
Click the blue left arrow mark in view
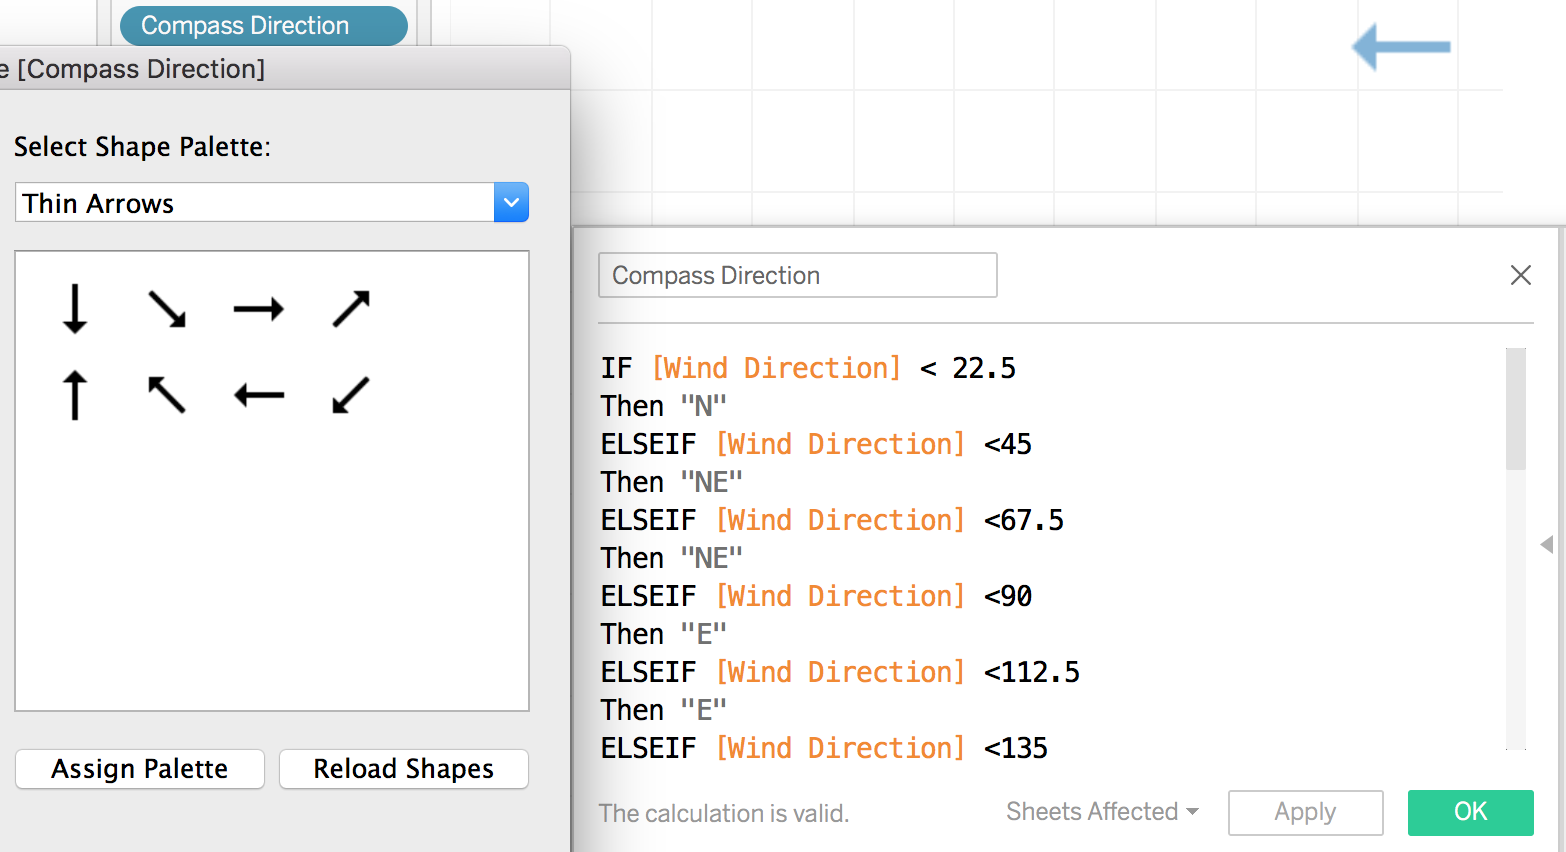tap(1401, 47)
